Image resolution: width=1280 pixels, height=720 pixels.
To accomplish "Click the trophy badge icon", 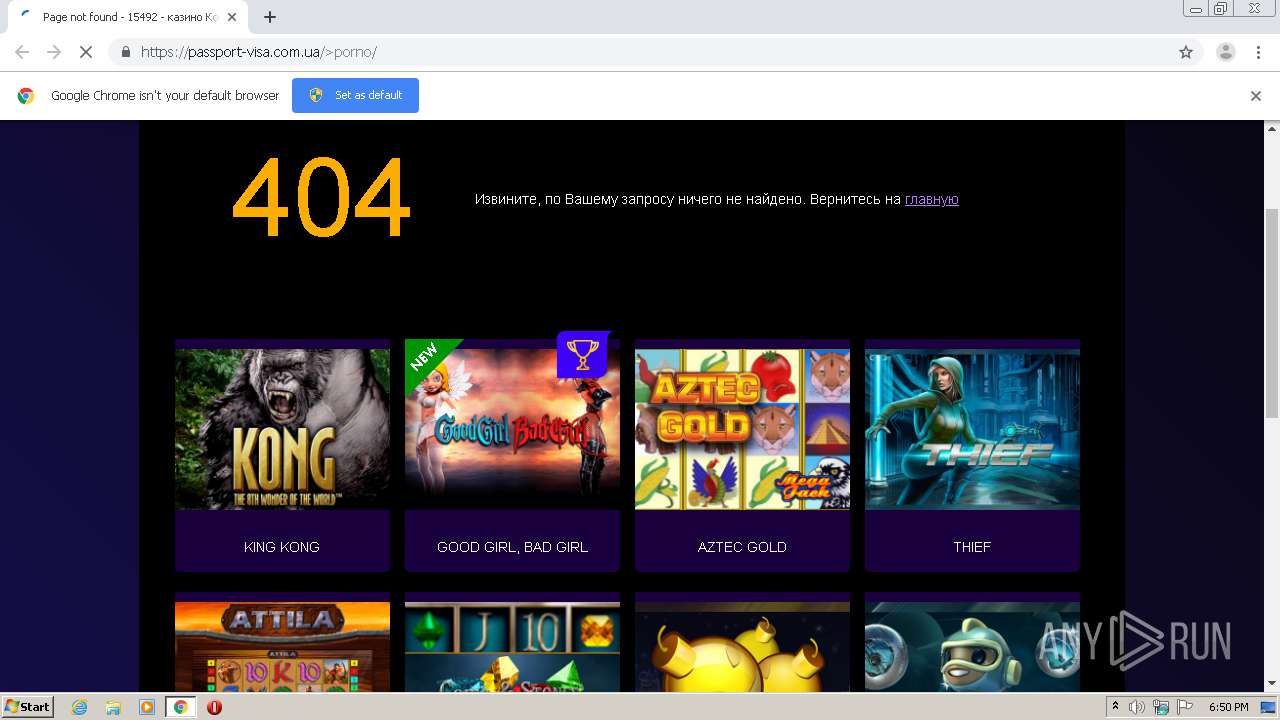I will [x=582, y=354].
